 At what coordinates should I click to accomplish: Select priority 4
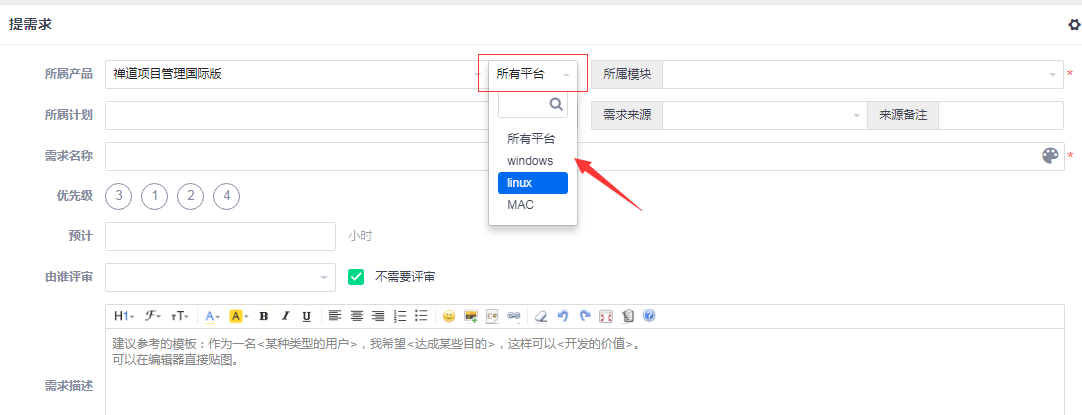coord(226,197)
